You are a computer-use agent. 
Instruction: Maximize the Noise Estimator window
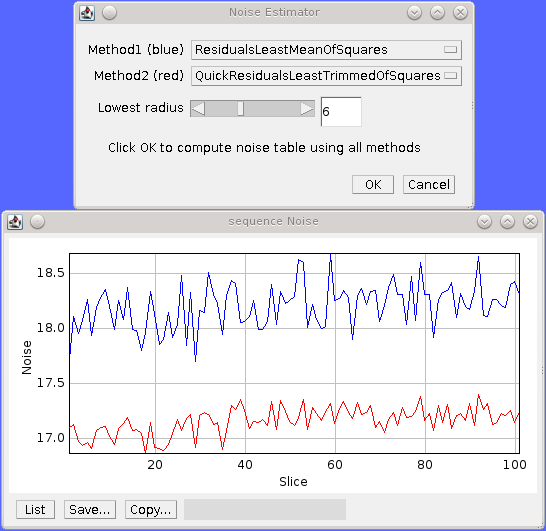pos(437,13)
